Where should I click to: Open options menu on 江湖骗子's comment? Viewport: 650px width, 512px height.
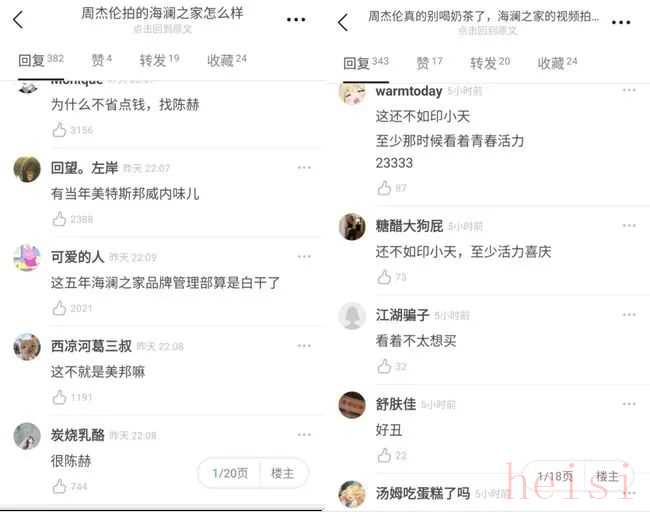pyautogui.click(x=629, y=315)
